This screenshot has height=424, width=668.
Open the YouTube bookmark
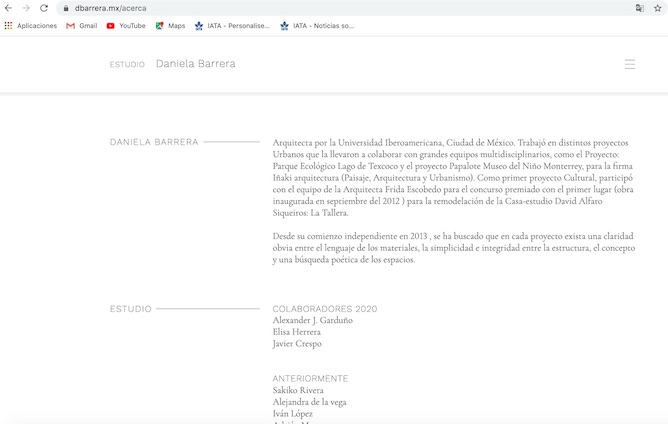[126, 26]
